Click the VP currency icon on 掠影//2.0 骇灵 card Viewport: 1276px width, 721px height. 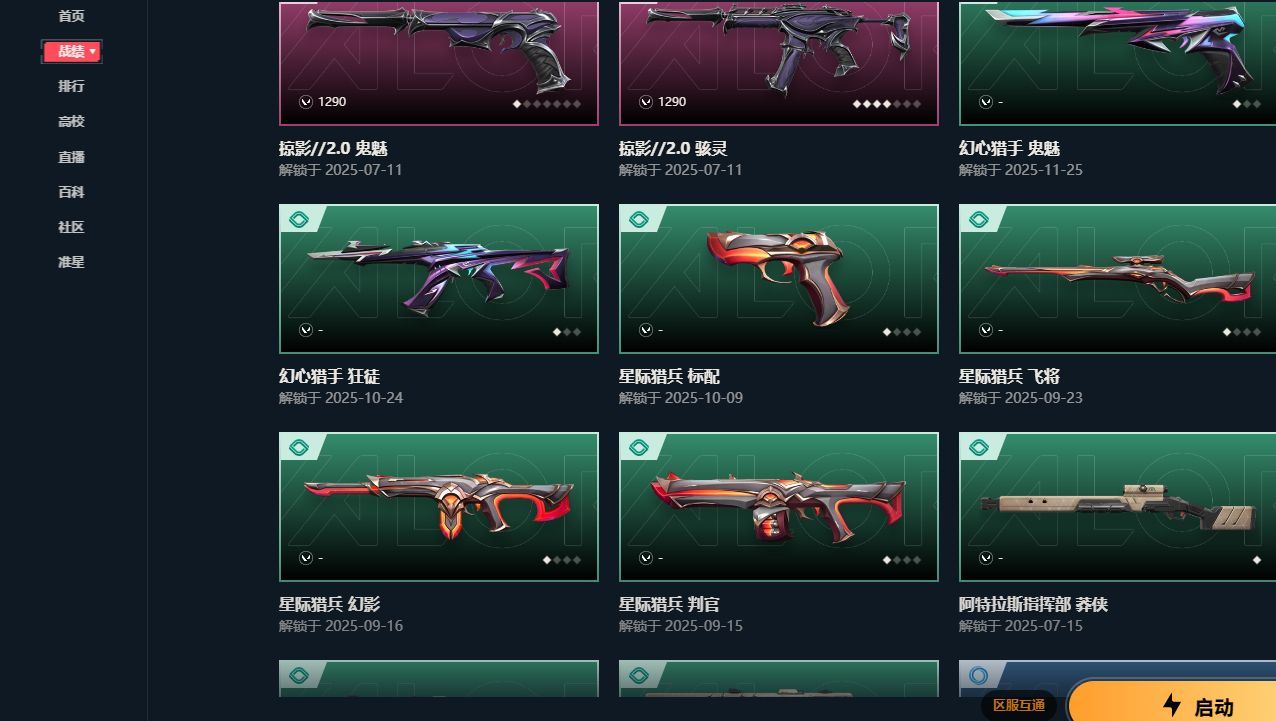click(x=646, y=102)
